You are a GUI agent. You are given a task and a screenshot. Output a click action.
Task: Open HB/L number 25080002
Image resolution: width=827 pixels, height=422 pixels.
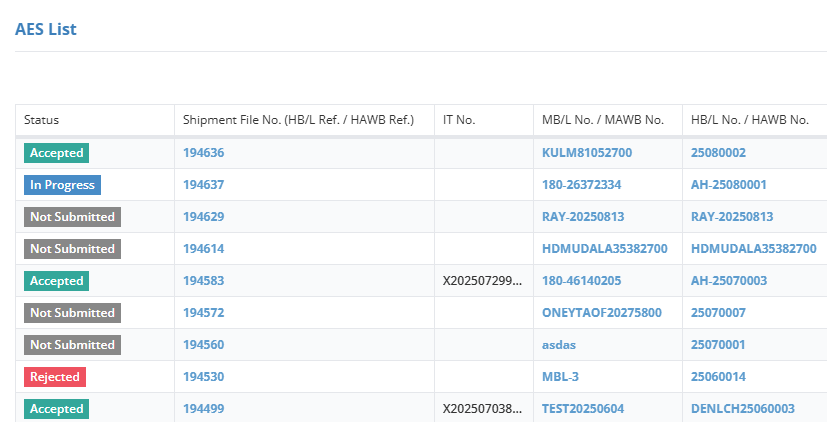(x=718, y=153)
